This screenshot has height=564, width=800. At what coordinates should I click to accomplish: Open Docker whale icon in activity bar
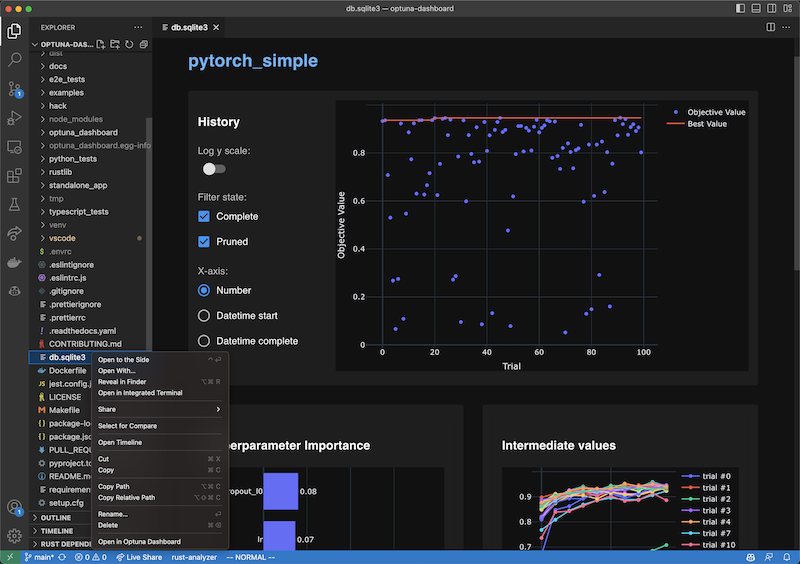[14, 262]
